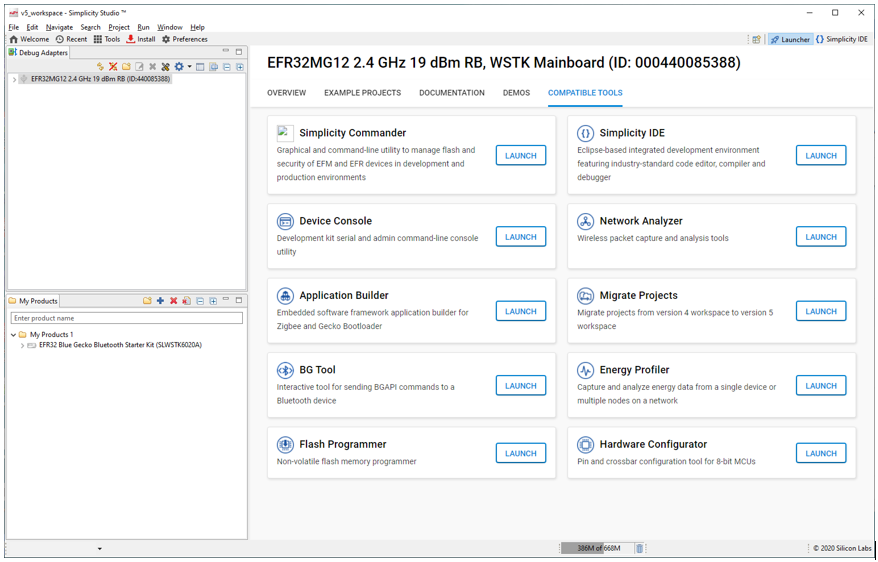Viewport: 878px width, 562px height.
Task: Click the table columns icon in Debug Adapters
Action: (200, 67)
